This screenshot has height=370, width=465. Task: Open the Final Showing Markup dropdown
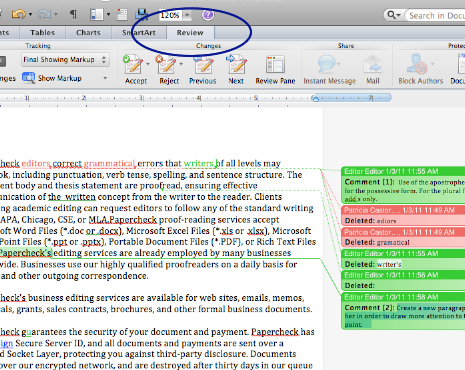click(x=65, y=60)
